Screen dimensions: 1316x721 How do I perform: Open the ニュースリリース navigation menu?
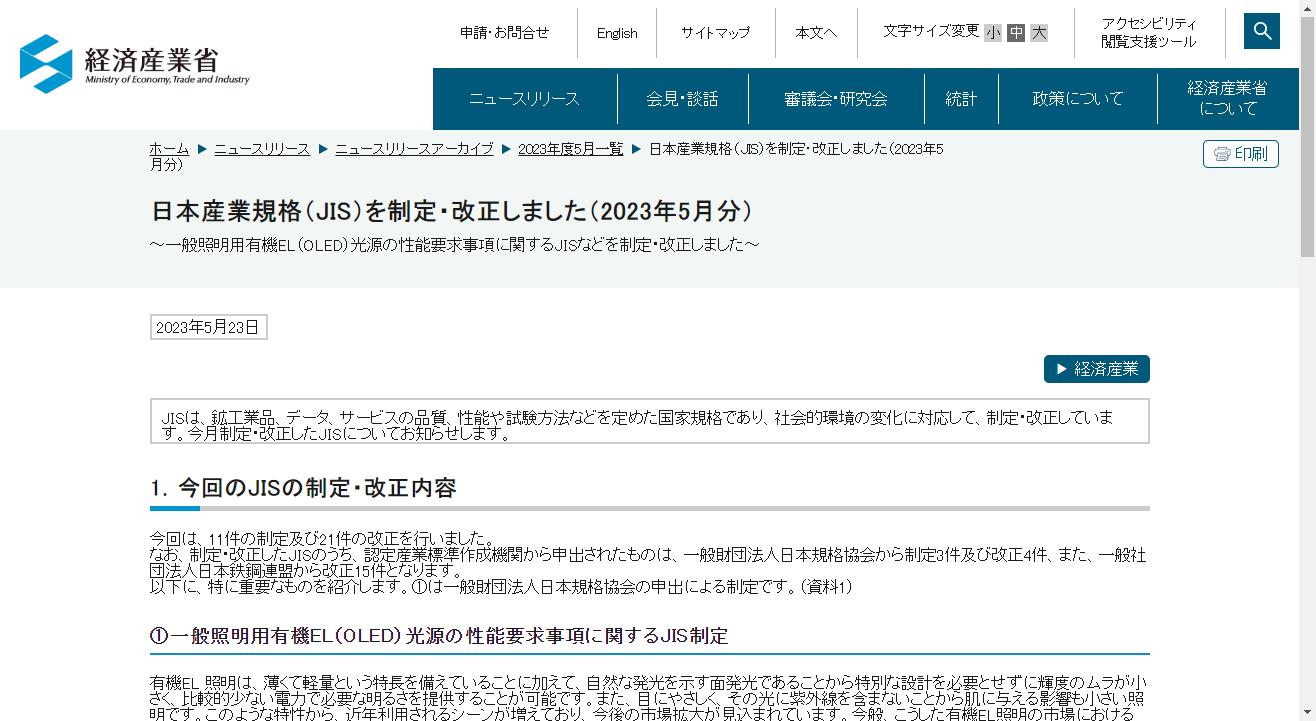(523, 98)
